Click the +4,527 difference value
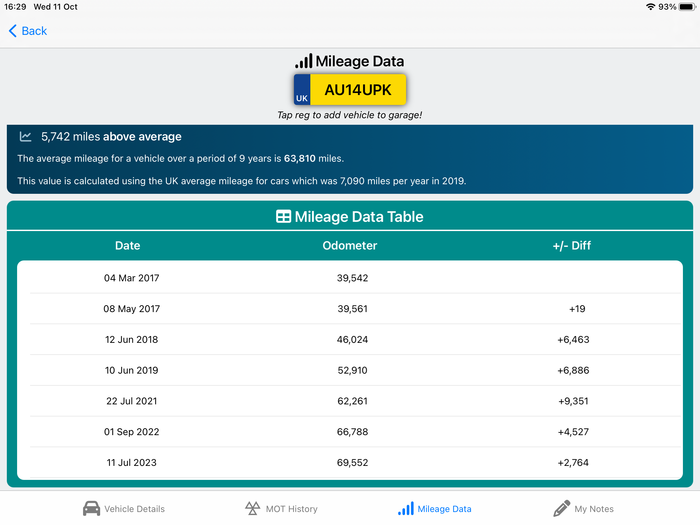 click(x=573, y=432)
